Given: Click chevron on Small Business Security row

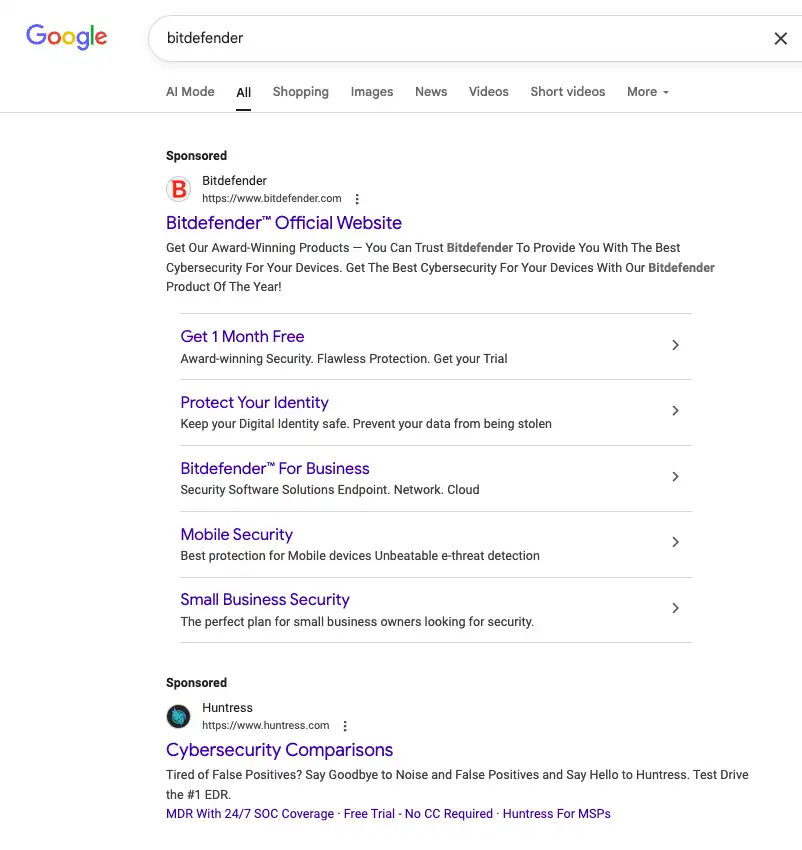Looking at the screenshot, I should tap(675, 608).
